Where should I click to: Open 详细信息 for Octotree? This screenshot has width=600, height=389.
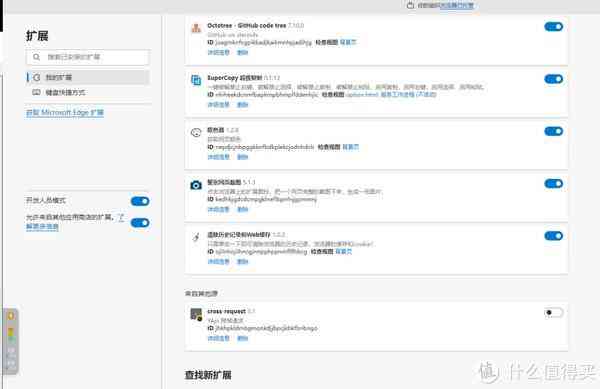pos(218,52)
